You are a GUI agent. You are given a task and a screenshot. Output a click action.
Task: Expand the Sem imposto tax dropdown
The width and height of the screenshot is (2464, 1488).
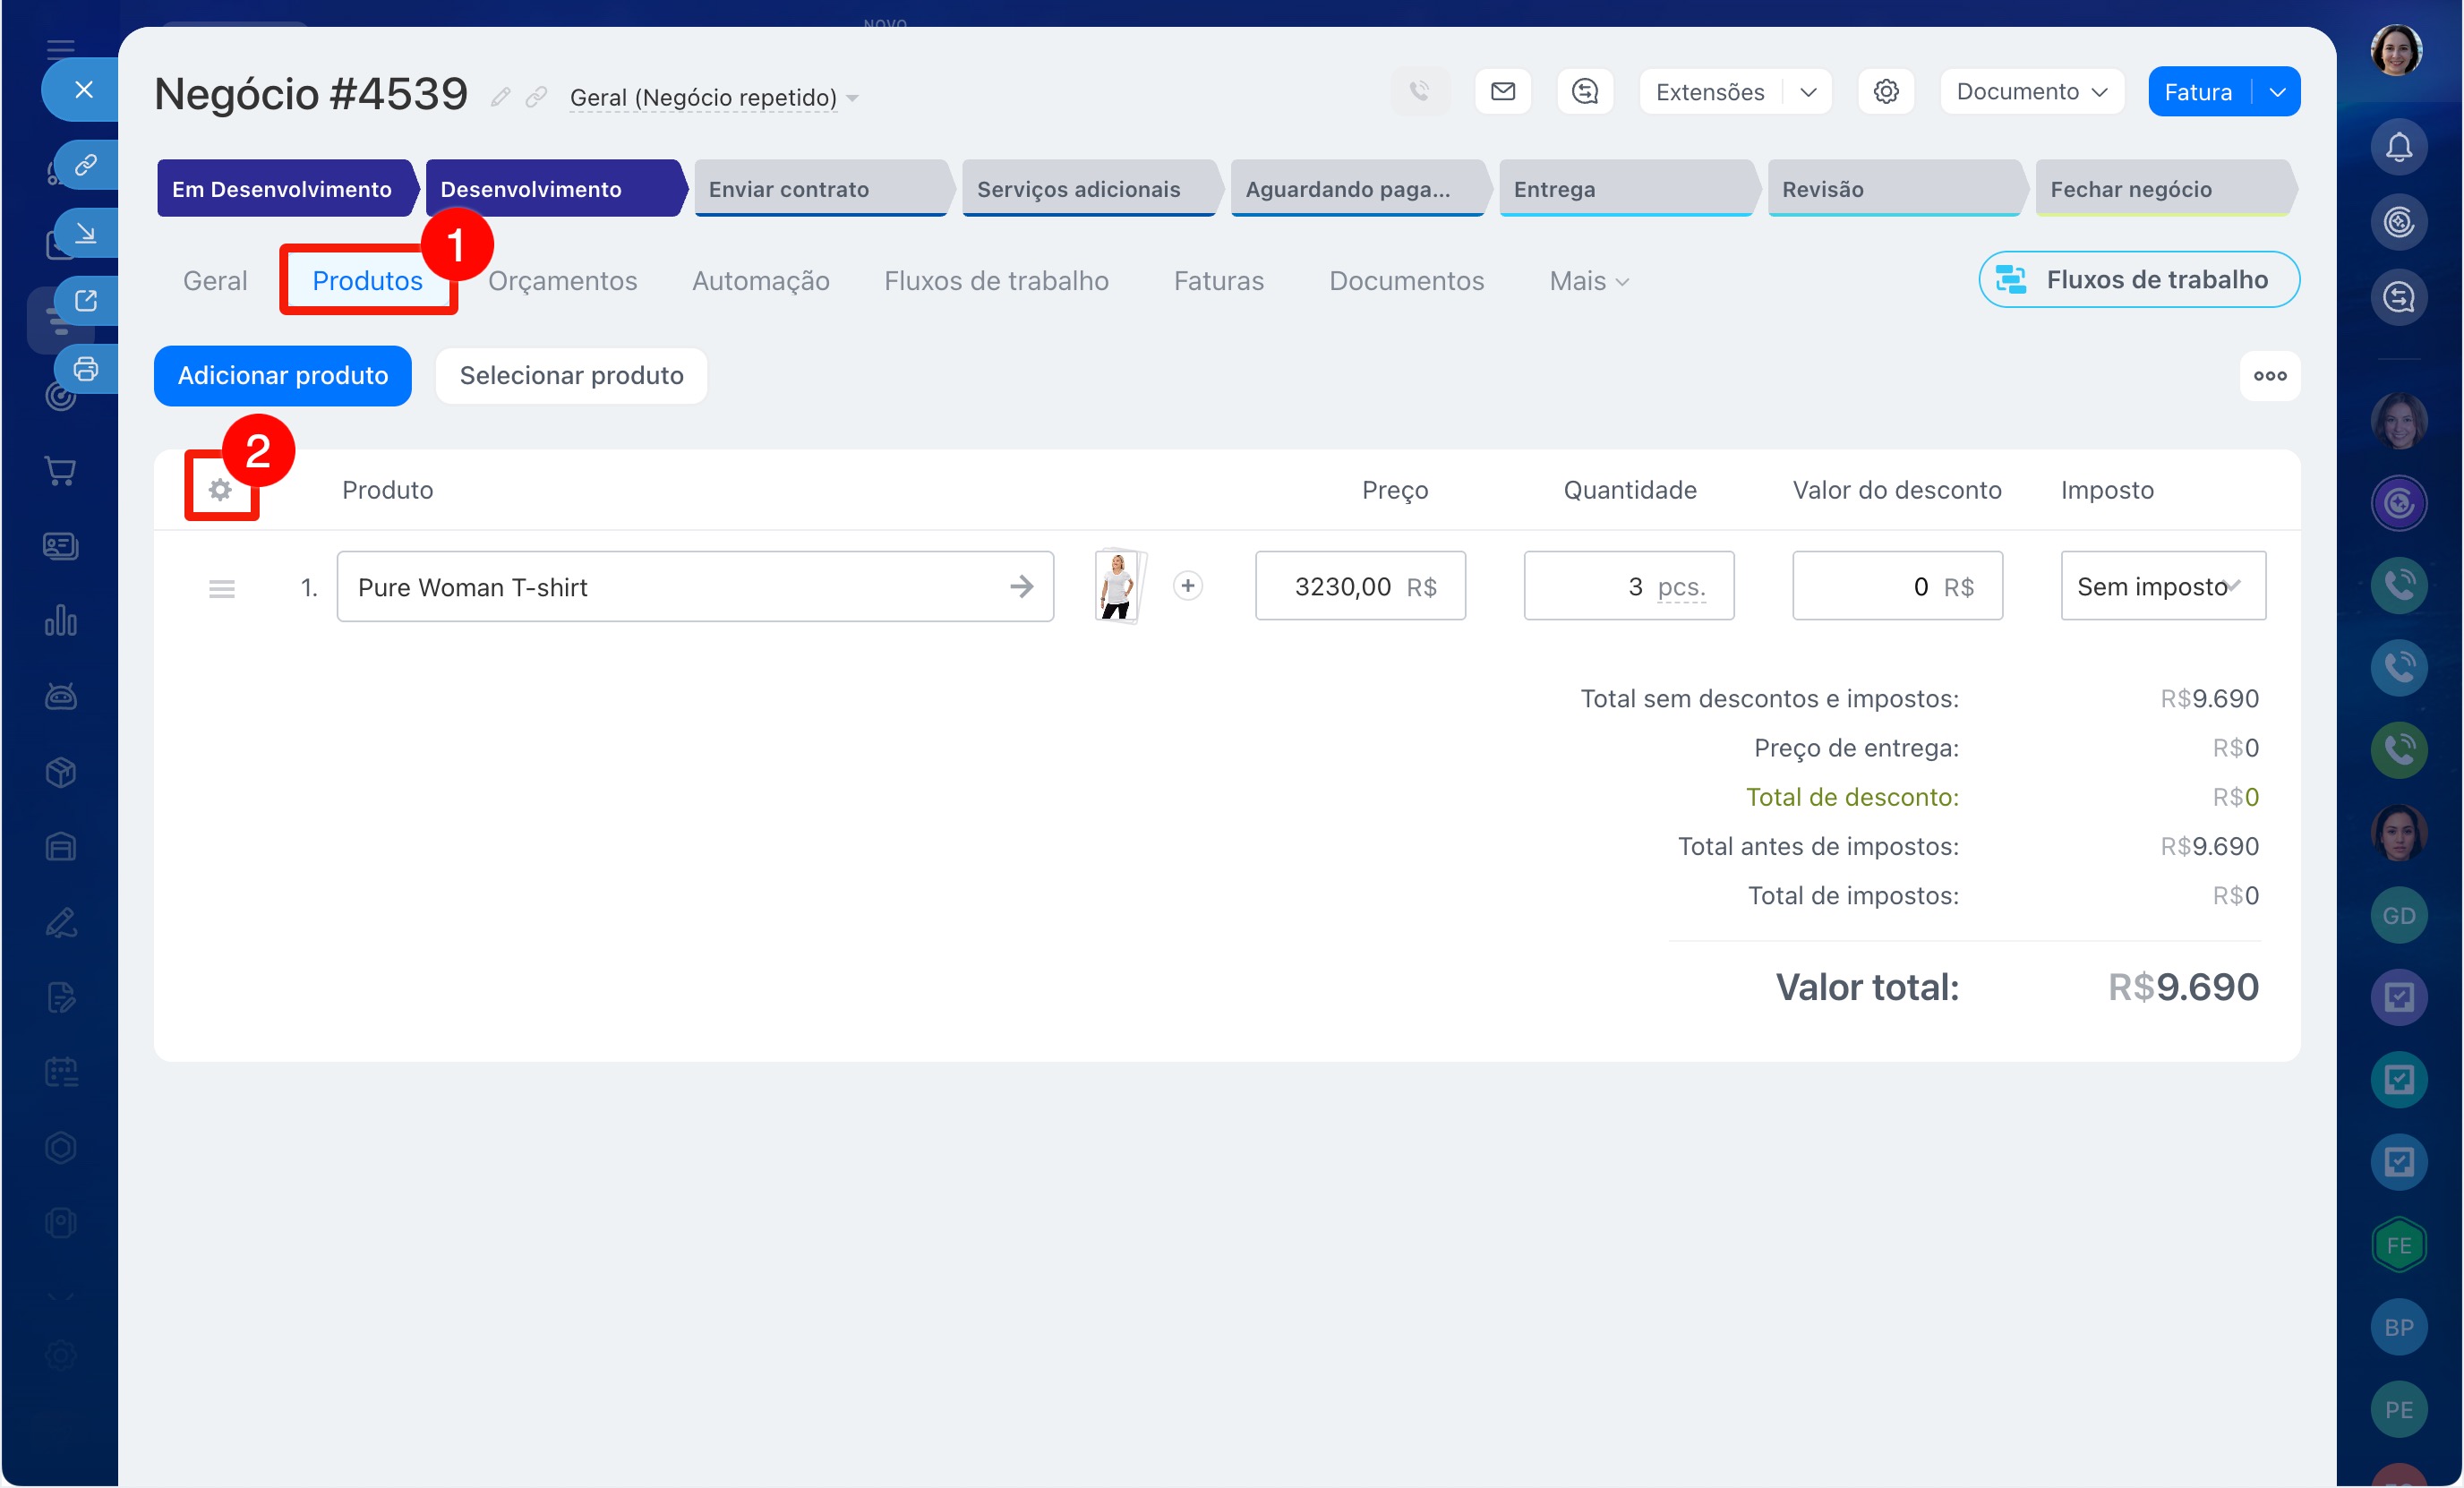[x=2162, y=586]
